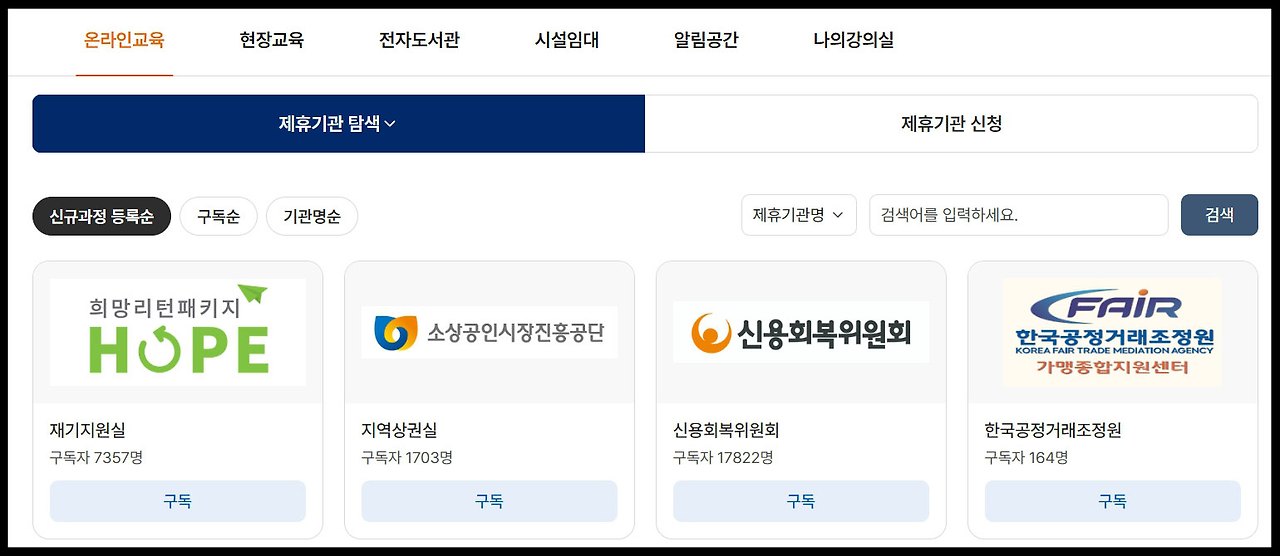Click the 구독자 7357명 count
Viewport: 1280px width, 556px height.
(x=96, y=458)
